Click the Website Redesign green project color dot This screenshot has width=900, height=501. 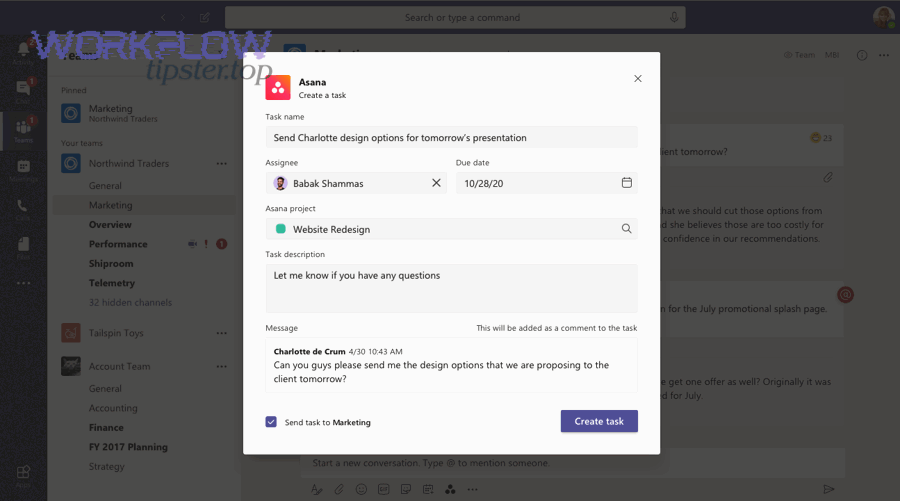coord(281,229)
